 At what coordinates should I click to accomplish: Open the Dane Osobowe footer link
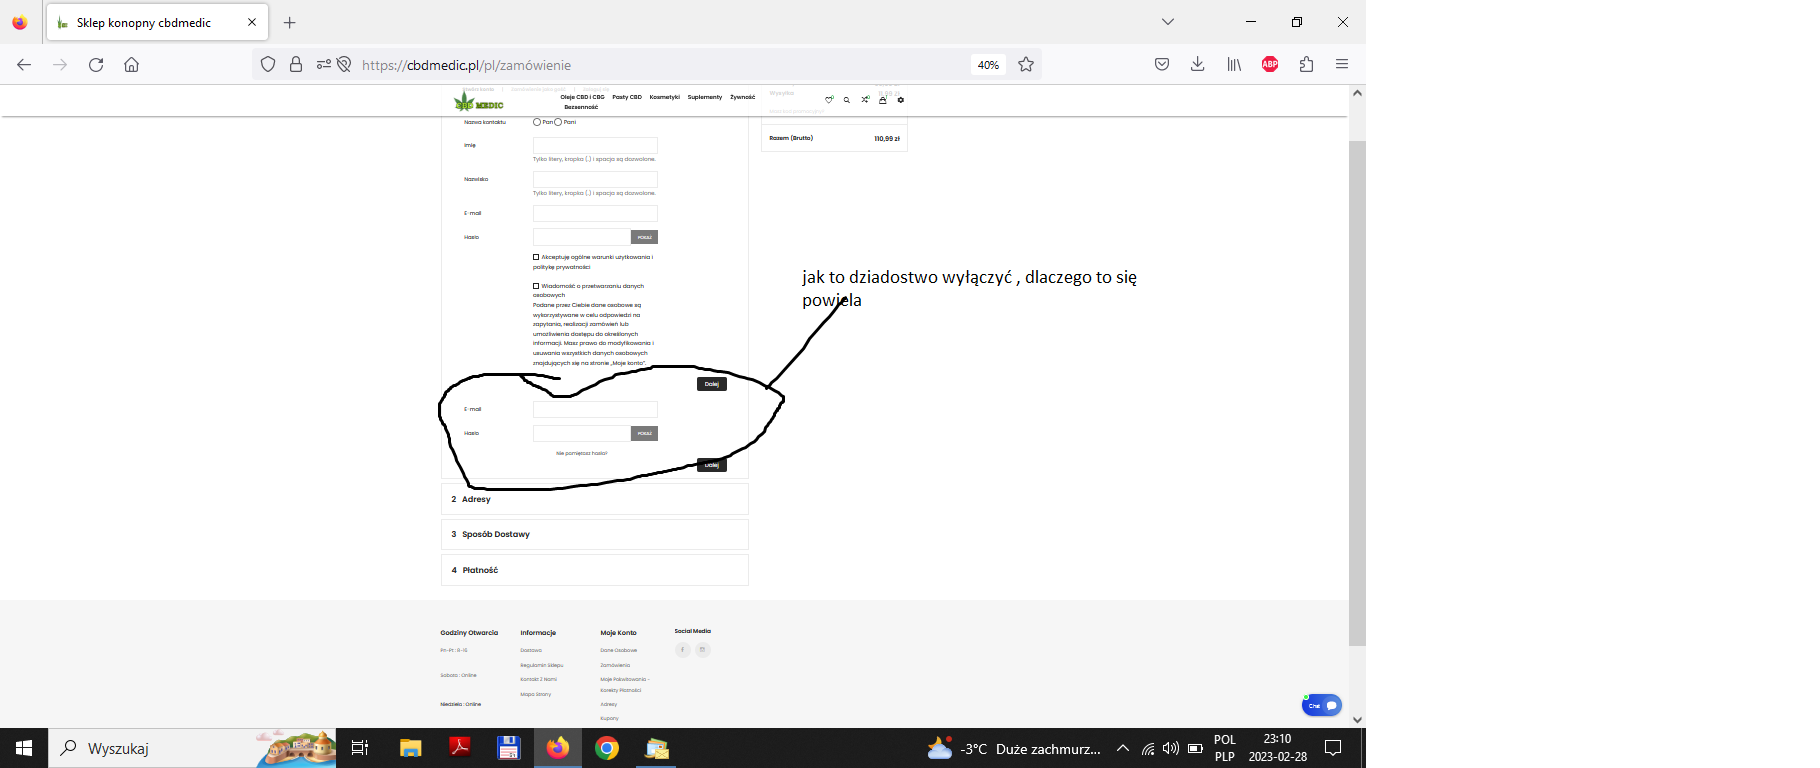[x=619, y=650]
